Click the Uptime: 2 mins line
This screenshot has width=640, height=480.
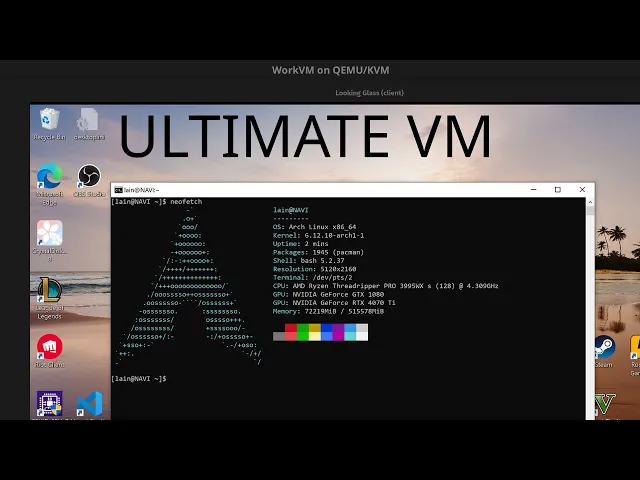[x=300, y=244]
